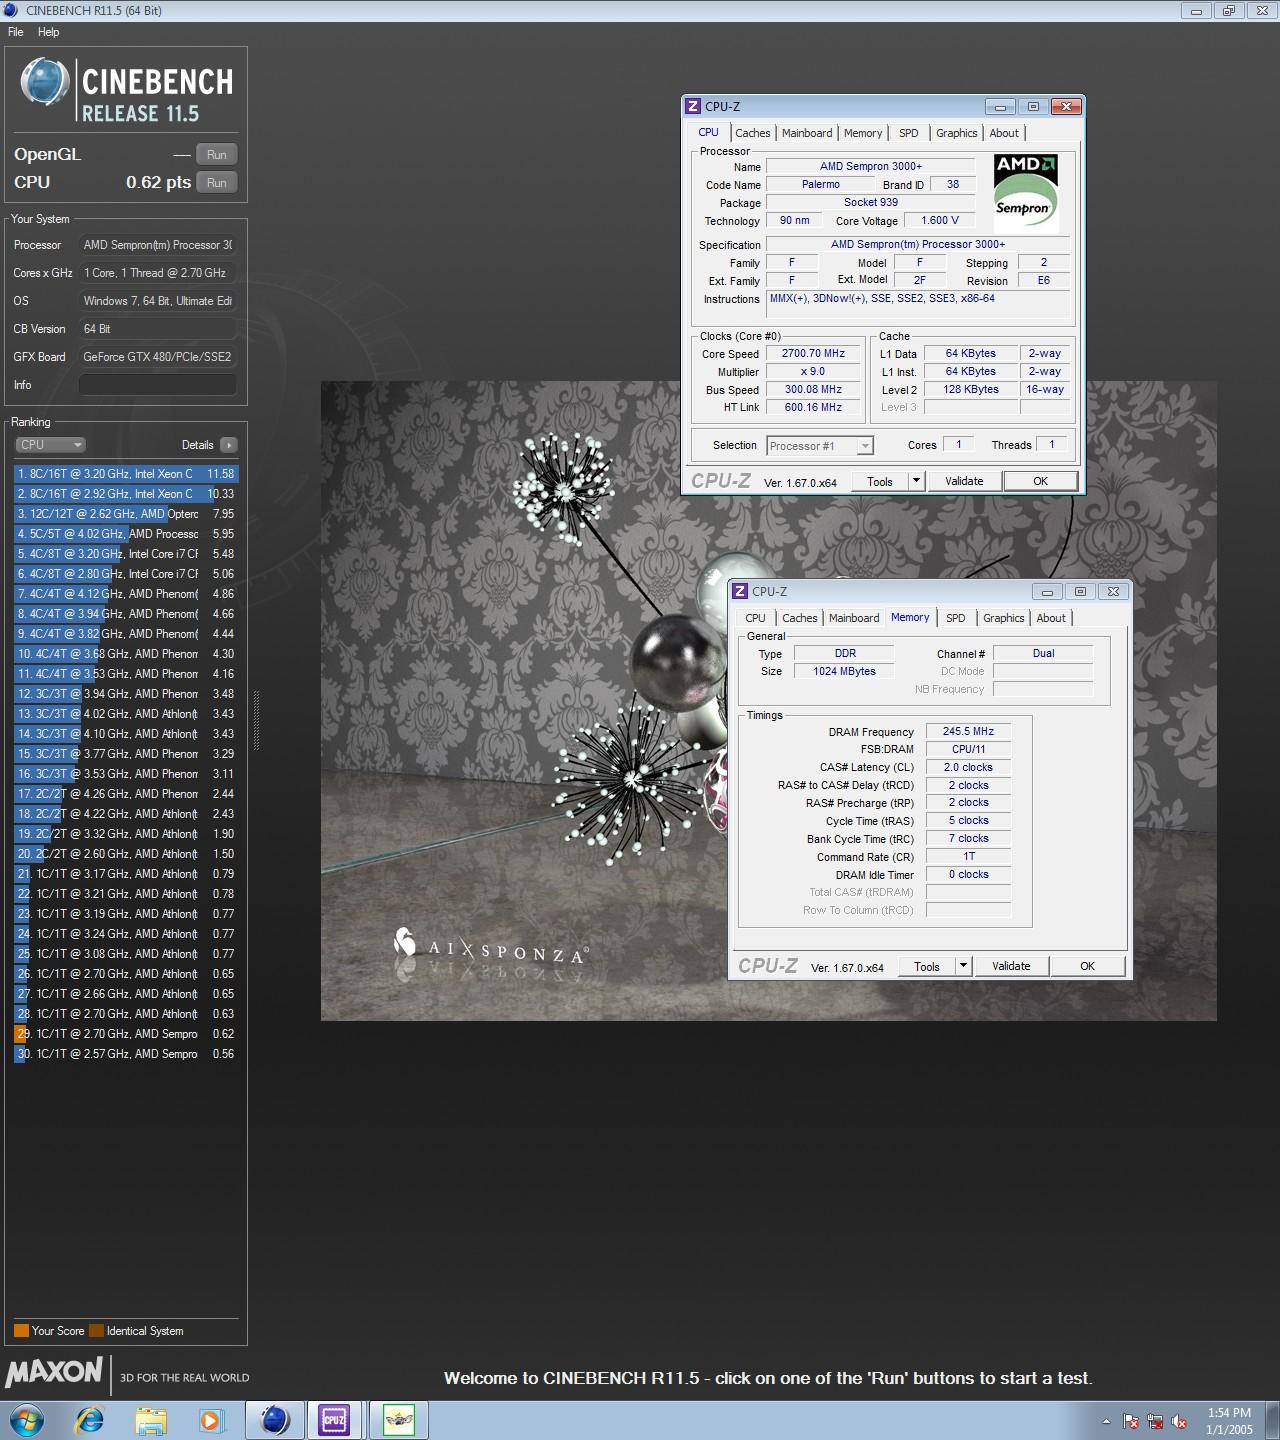1280x1440 pixels.
Task: Run the OpenGL test
Action: click(217, 154)
